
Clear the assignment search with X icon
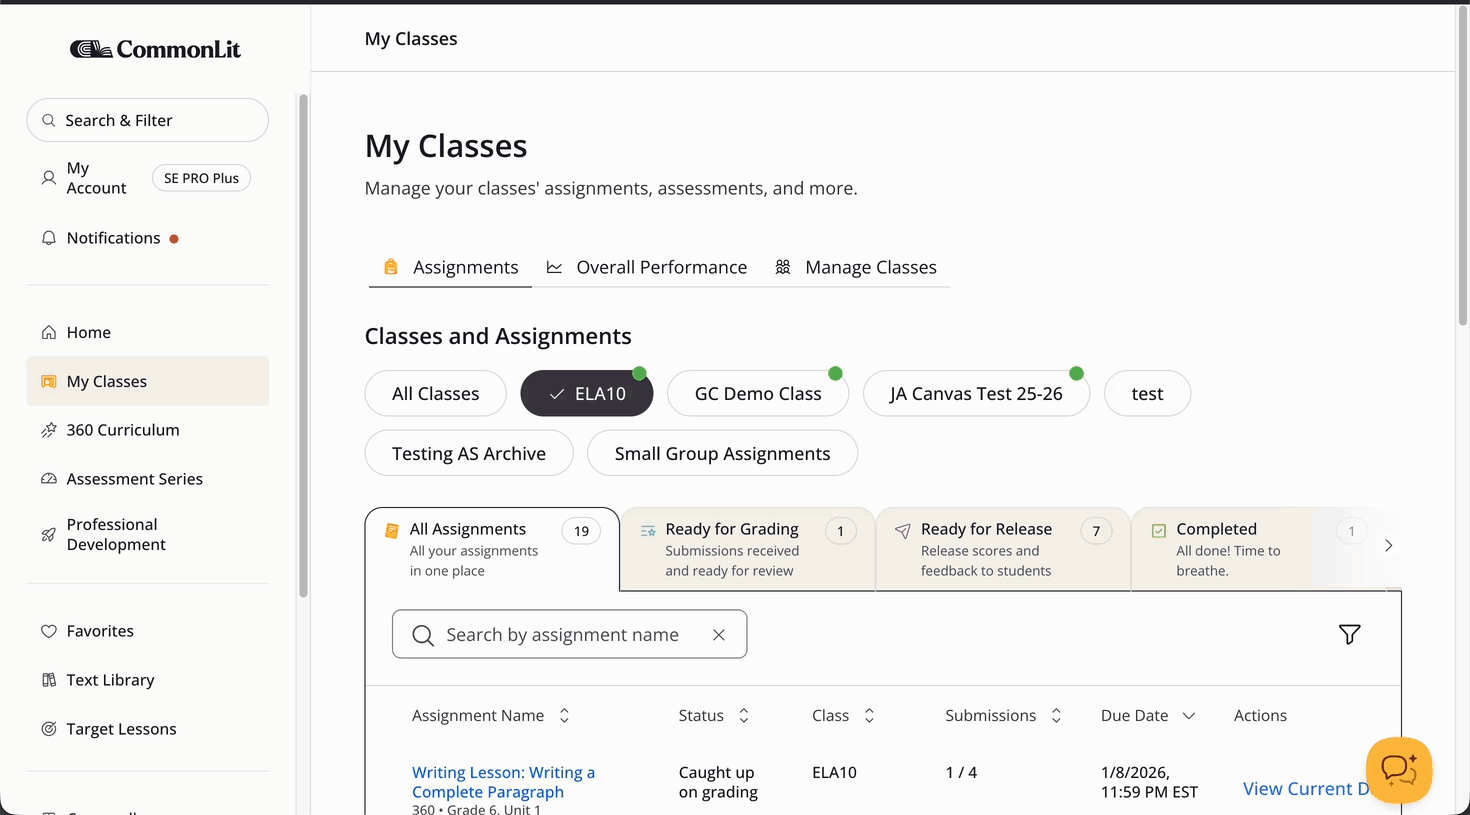click(x=718, y=635)
